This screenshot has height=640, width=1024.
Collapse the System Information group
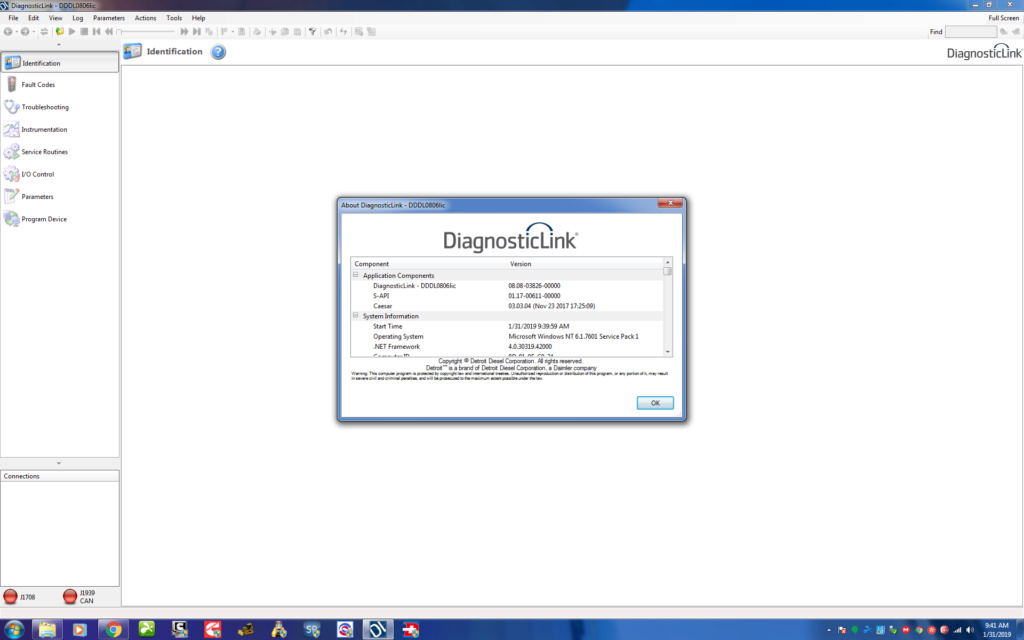click(x=356, y=315)
